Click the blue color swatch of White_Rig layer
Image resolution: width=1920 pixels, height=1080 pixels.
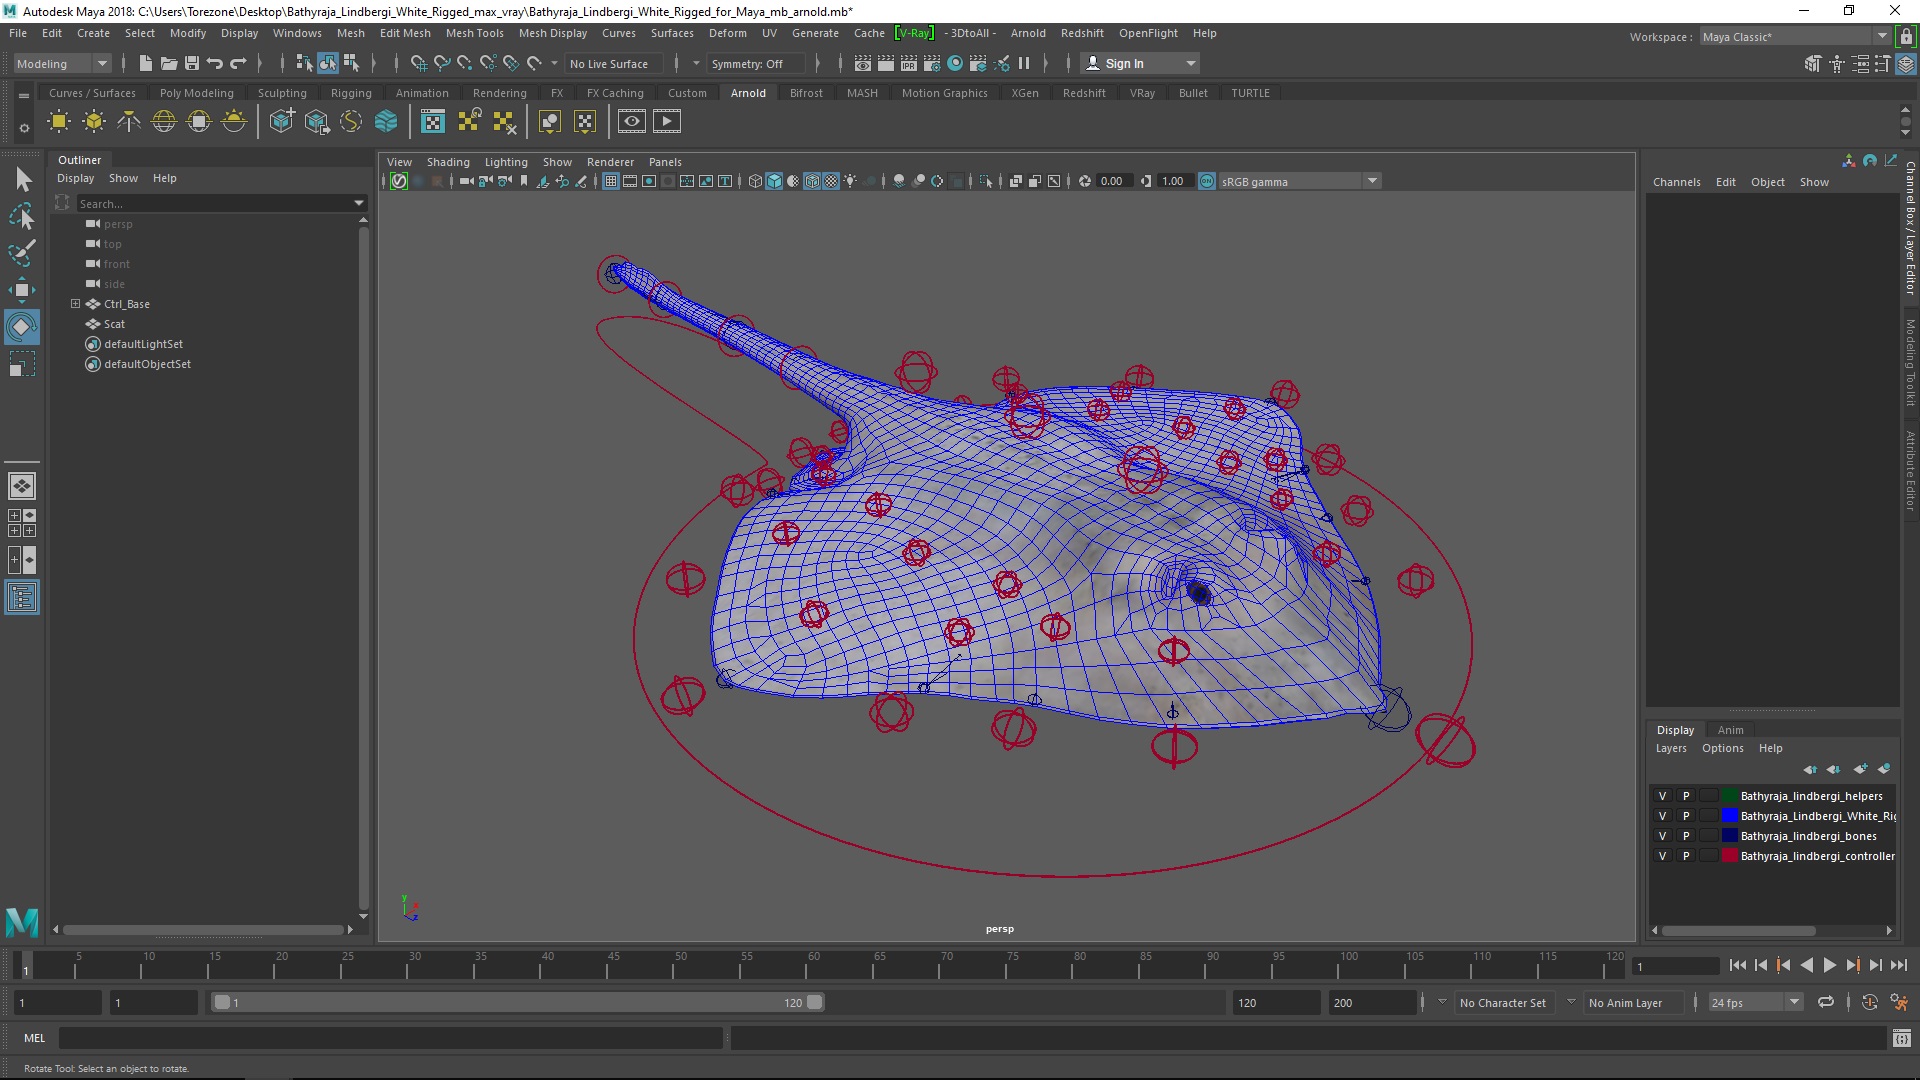coord(1729,816)
